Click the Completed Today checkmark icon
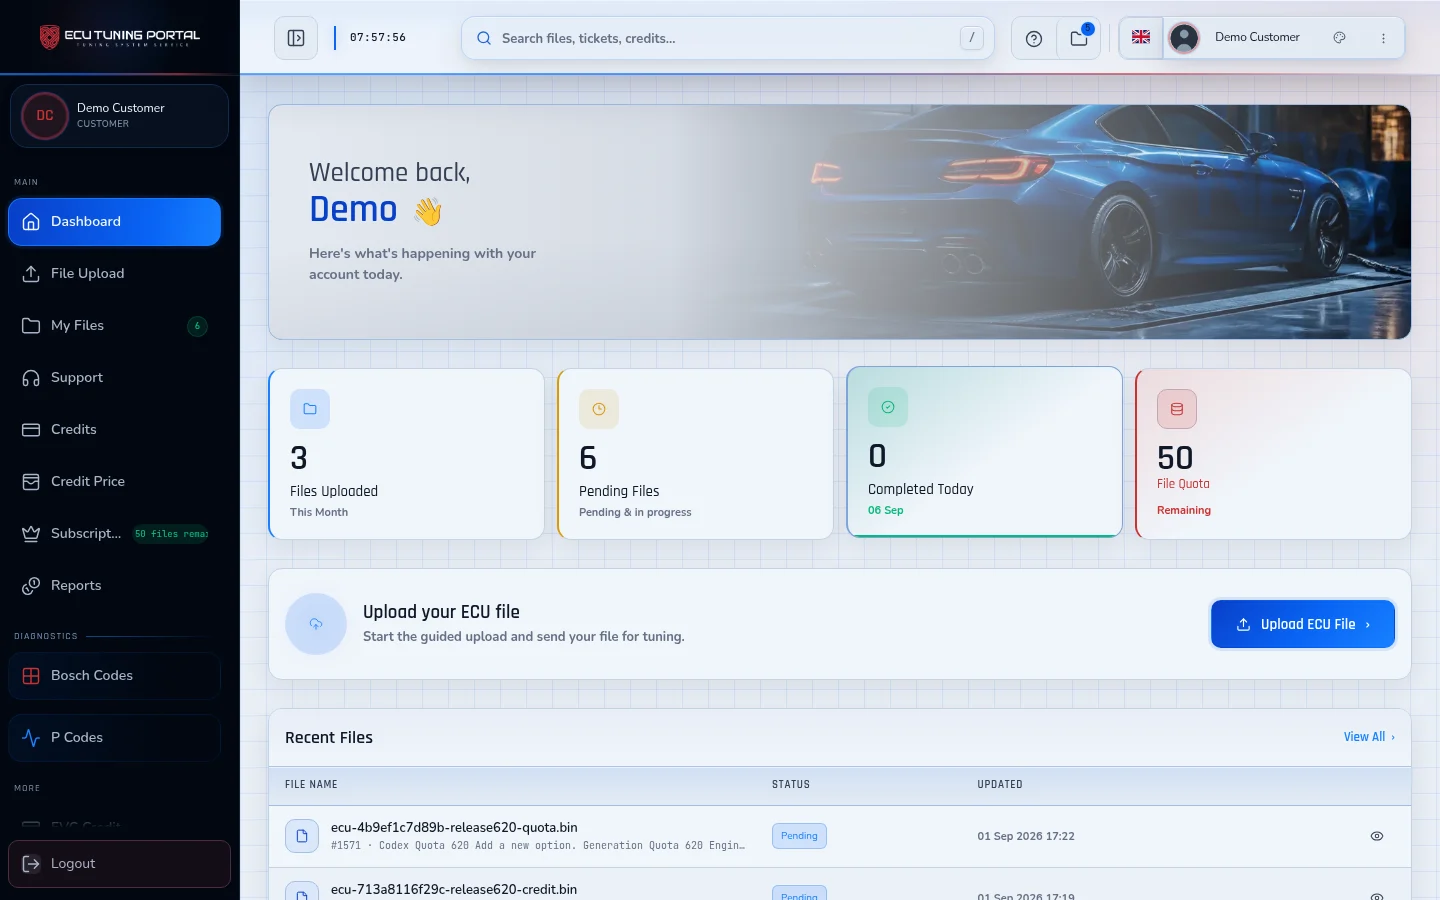The height and width of the screenshot is (900, 1440). coord(888,407)
